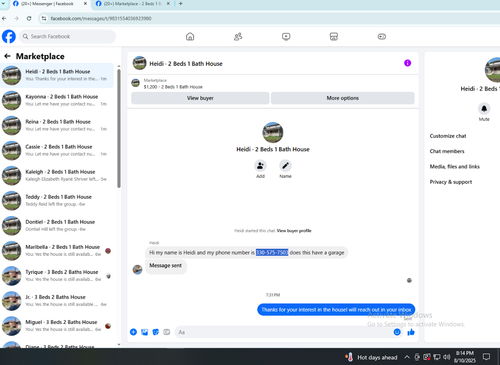Open the Friends icon in top bar
The width and height of the screenshot is (500, 365).
238,36
